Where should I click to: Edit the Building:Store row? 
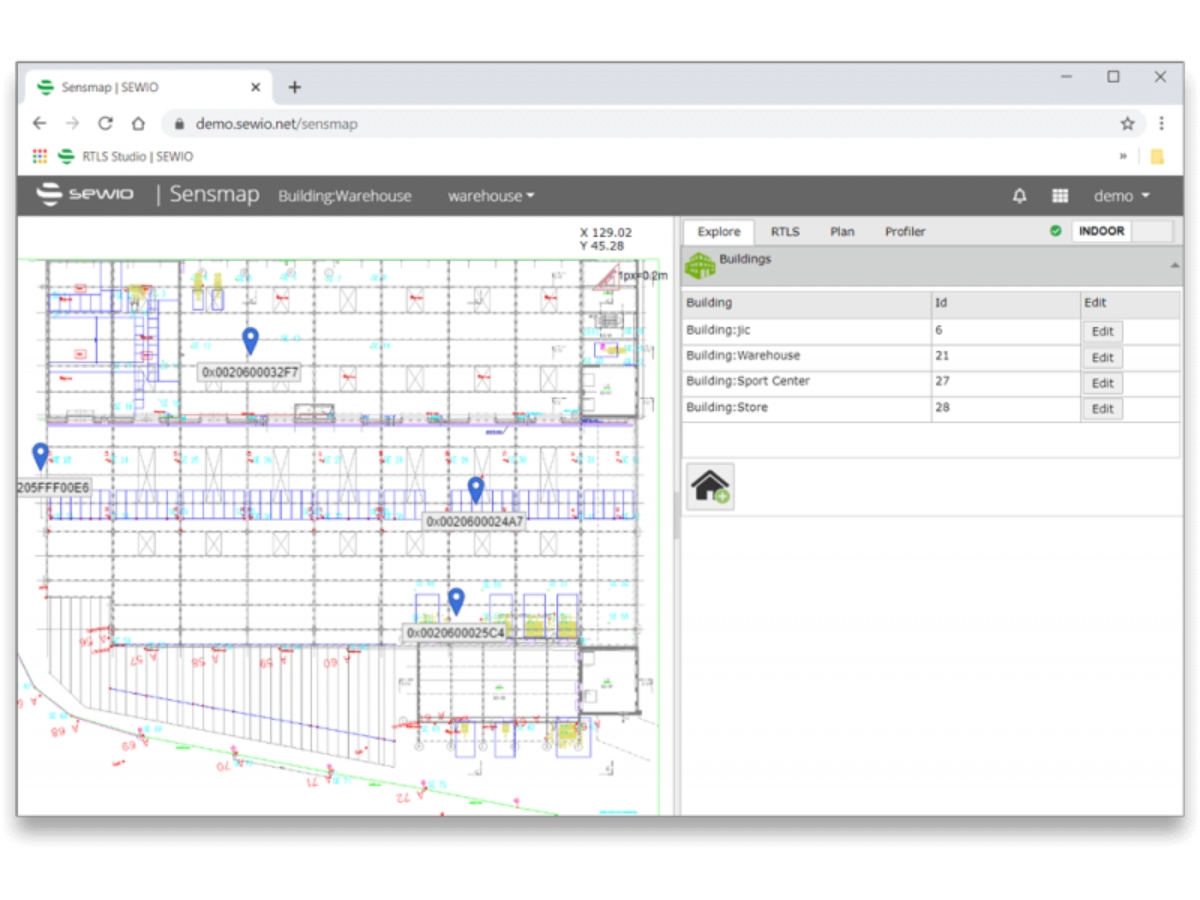point(1102,409)
